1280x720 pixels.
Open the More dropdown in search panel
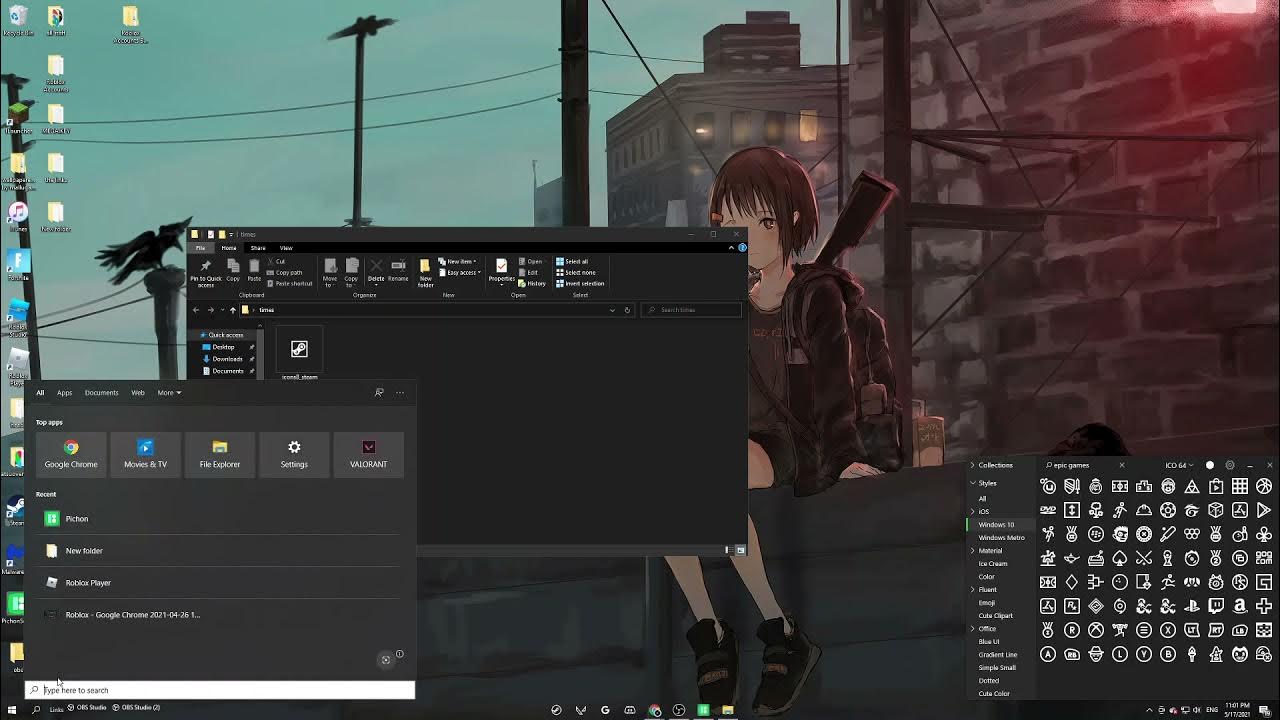(x=169, y=392)
